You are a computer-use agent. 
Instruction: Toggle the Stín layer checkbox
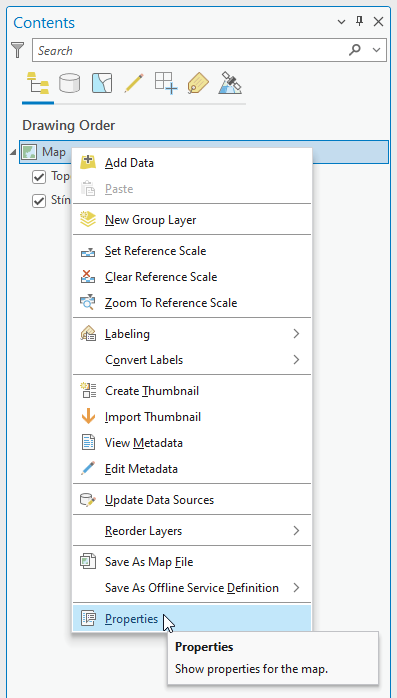(39, 201)
